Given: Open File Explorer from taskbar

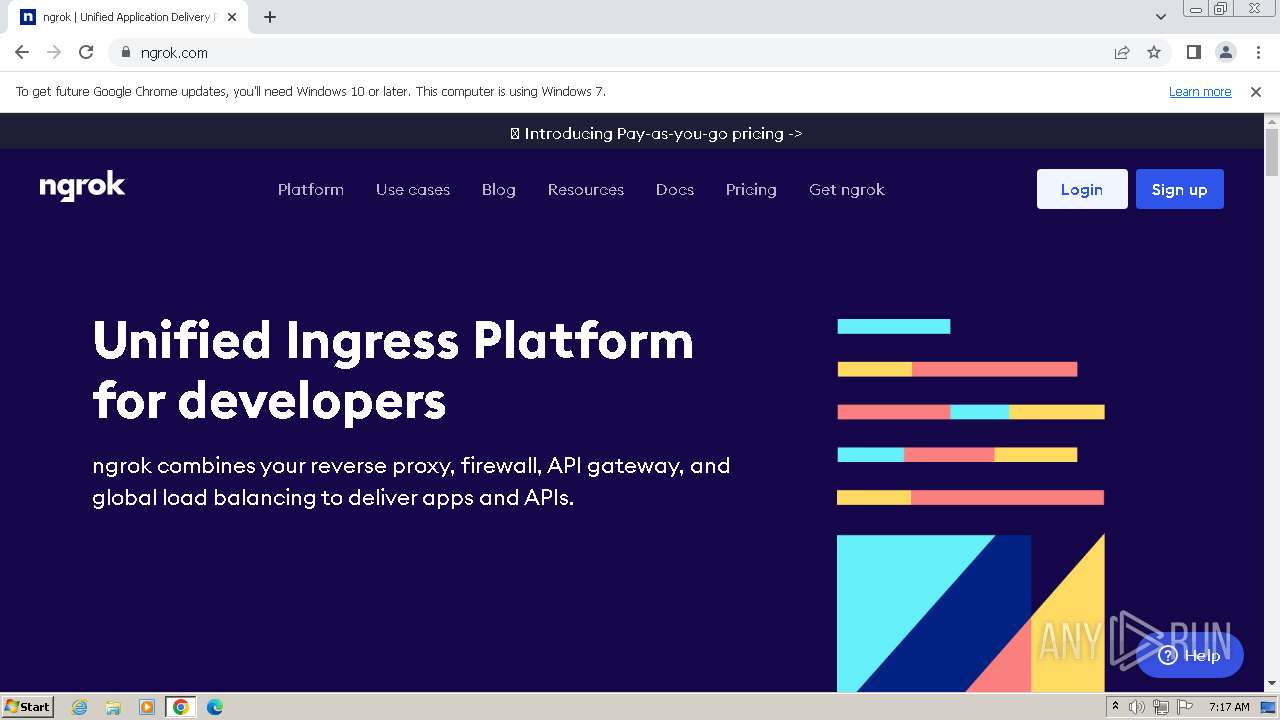Looking at the screenshot, I should [113, 707].
